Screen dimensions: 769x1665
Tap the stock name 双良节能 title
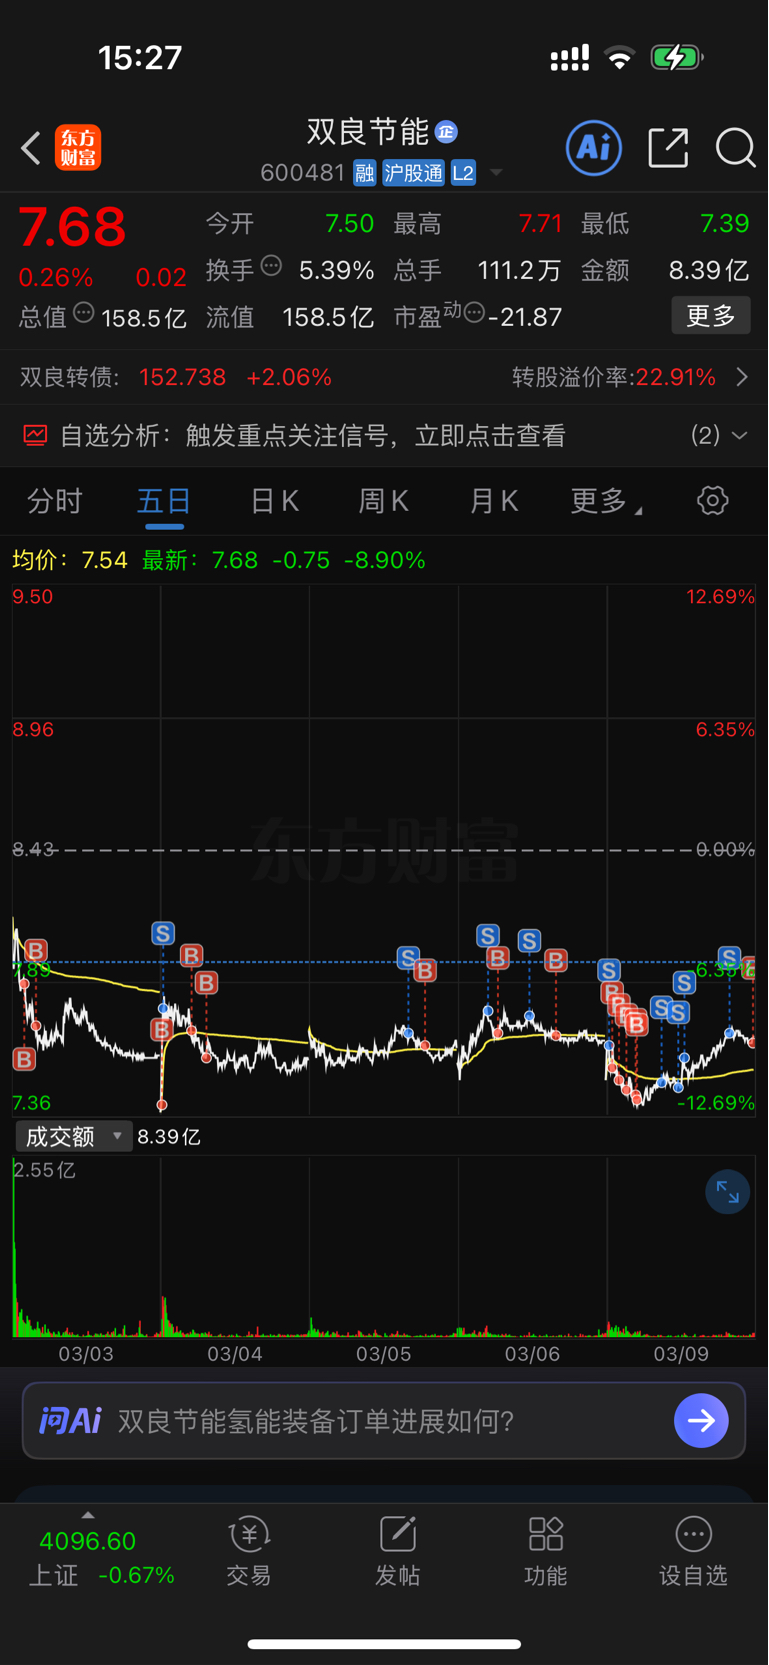tap(367, 131)
